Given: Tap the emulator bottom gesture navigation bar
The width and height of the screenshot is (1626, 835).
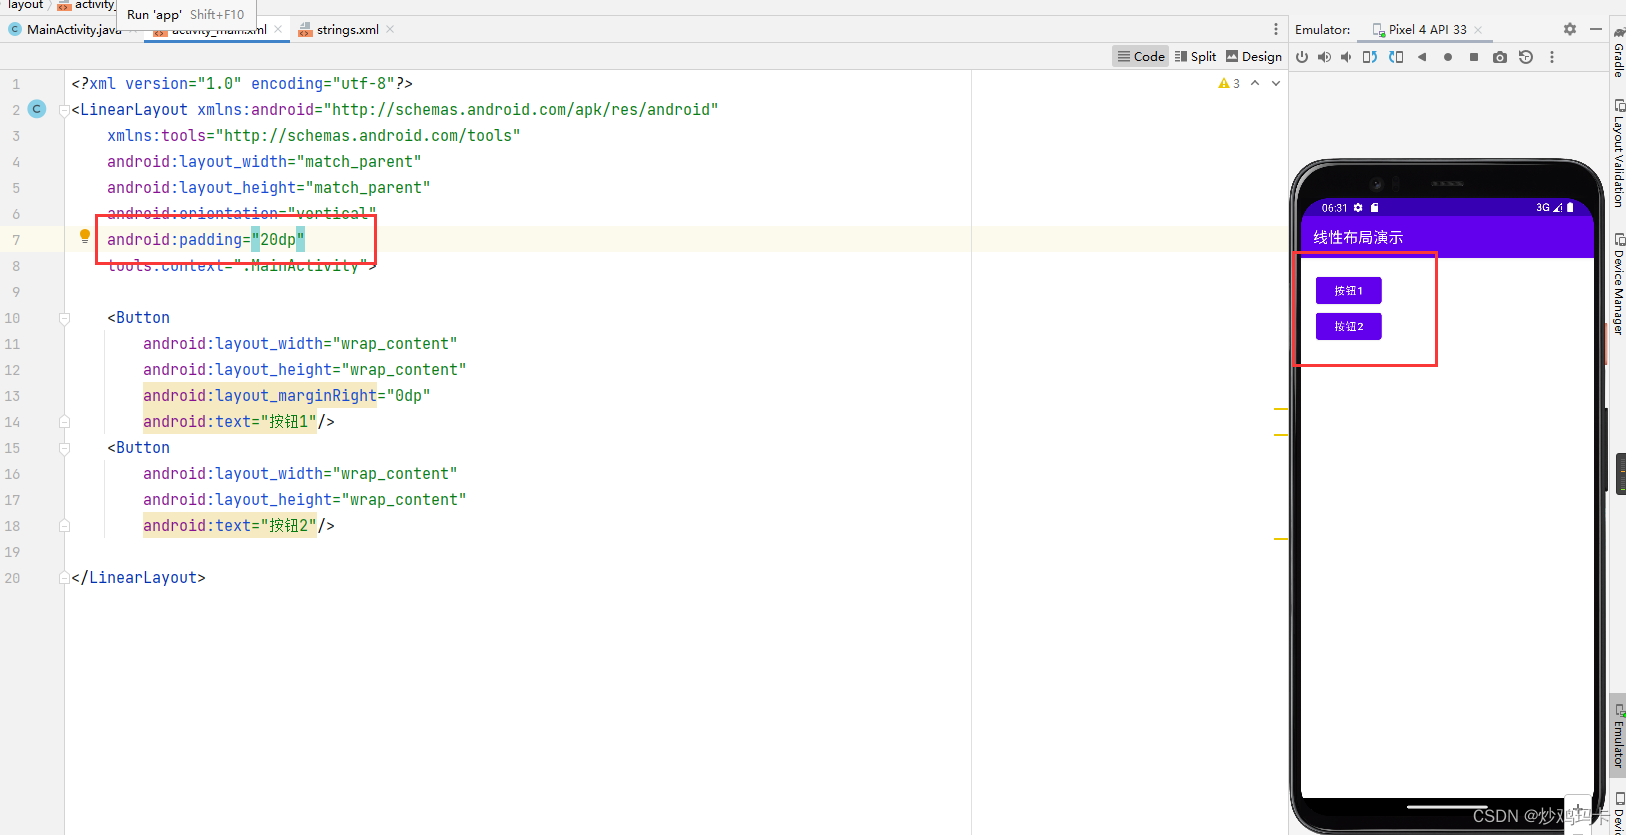Looking at the screenshot, I should tap(1447, 806).
